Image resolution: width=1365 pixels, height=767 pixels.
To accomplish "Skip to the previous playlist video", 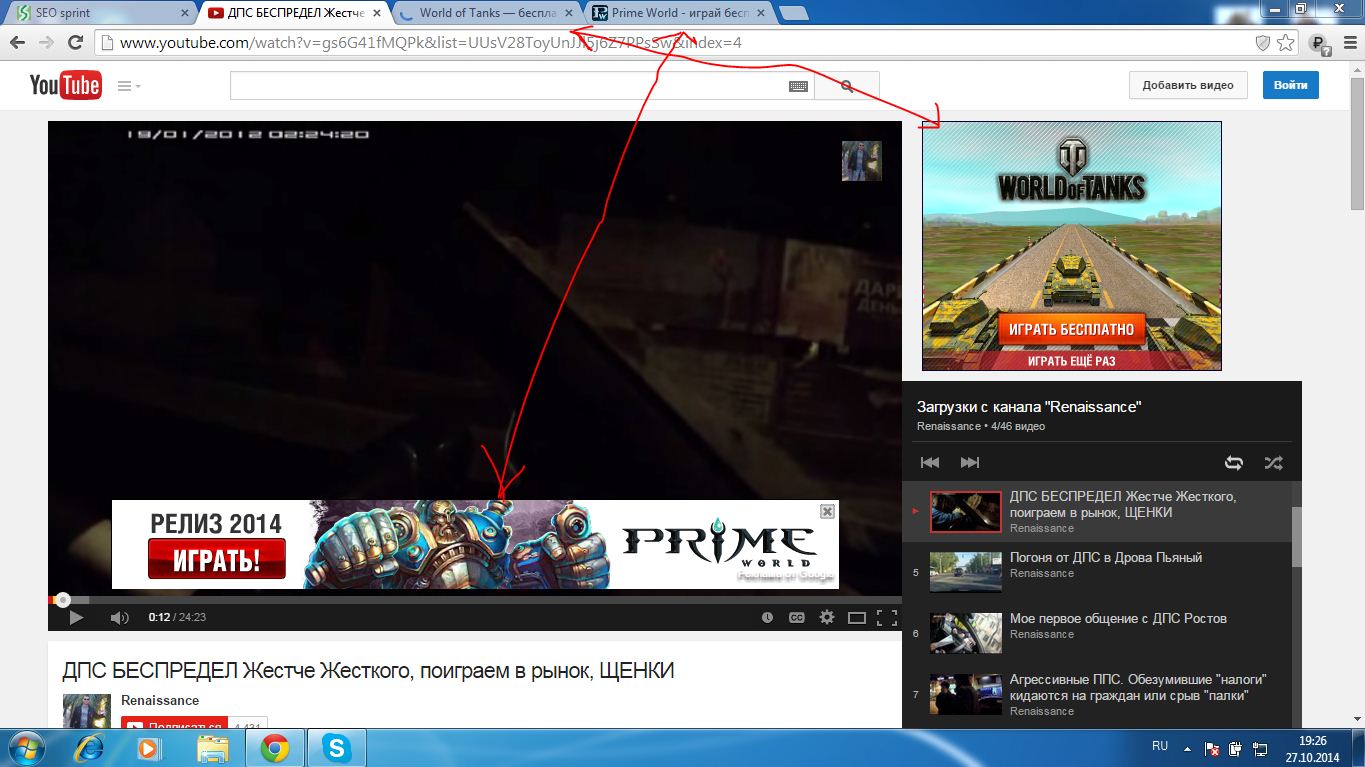I will pos(930,462).
